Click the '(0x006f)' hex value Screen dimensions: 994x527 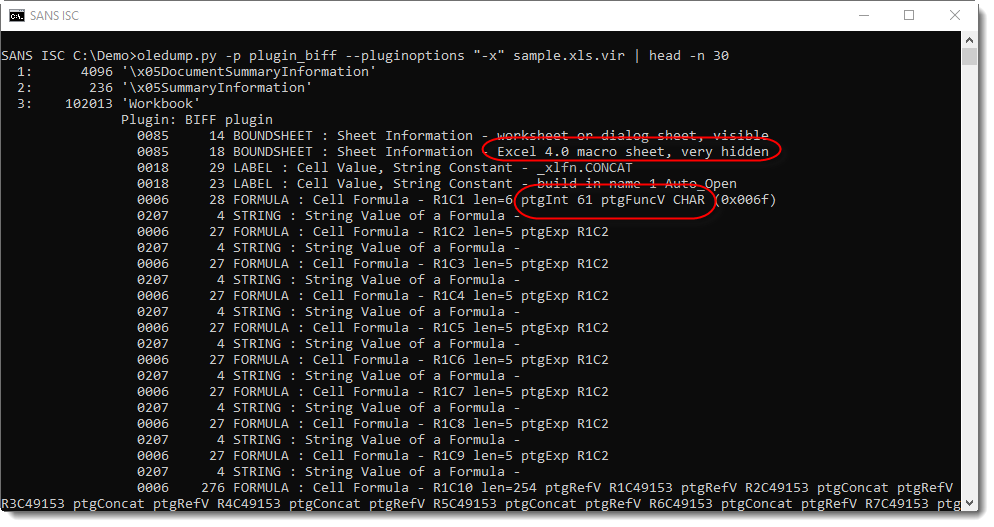(x=744, y=200)
